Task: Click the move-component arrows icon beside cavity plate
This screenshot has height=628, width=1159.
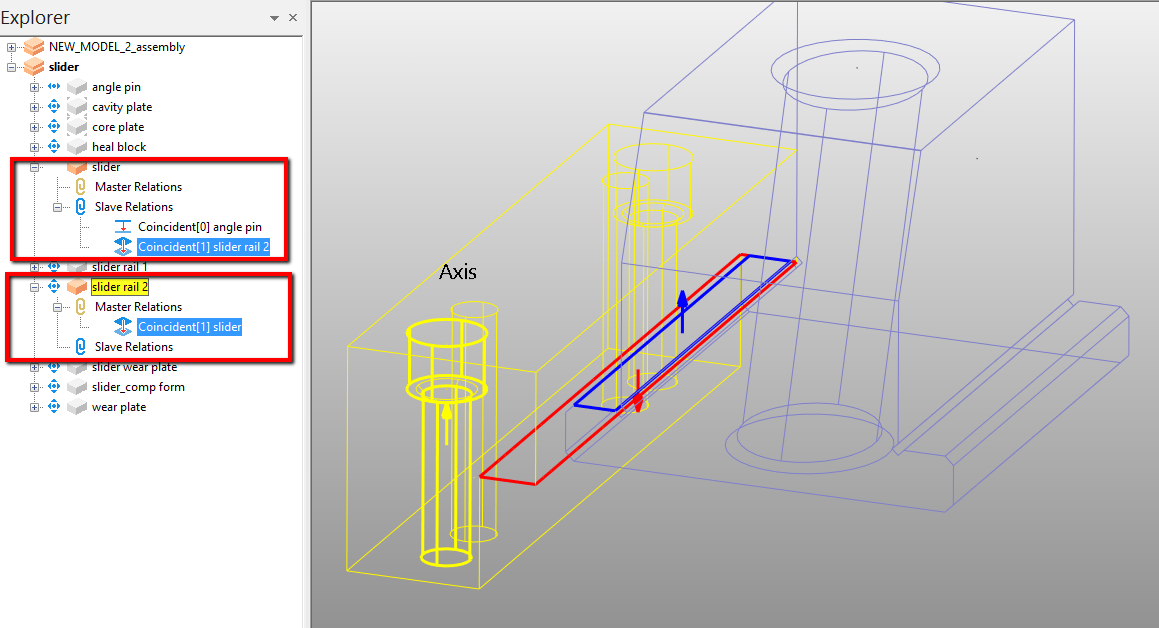Action: (x=54, y=106)
